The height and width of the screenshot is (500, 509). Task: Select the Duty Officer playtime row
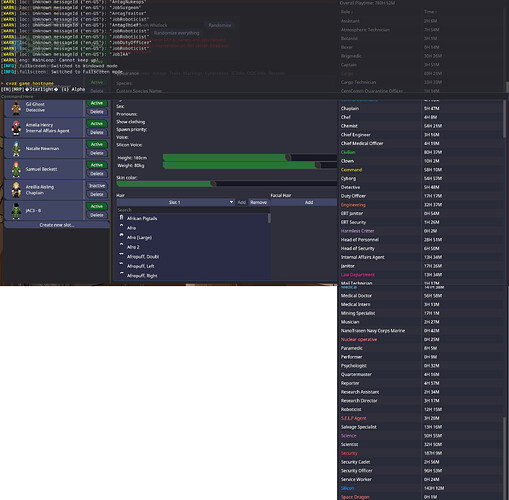pos(421,196)
